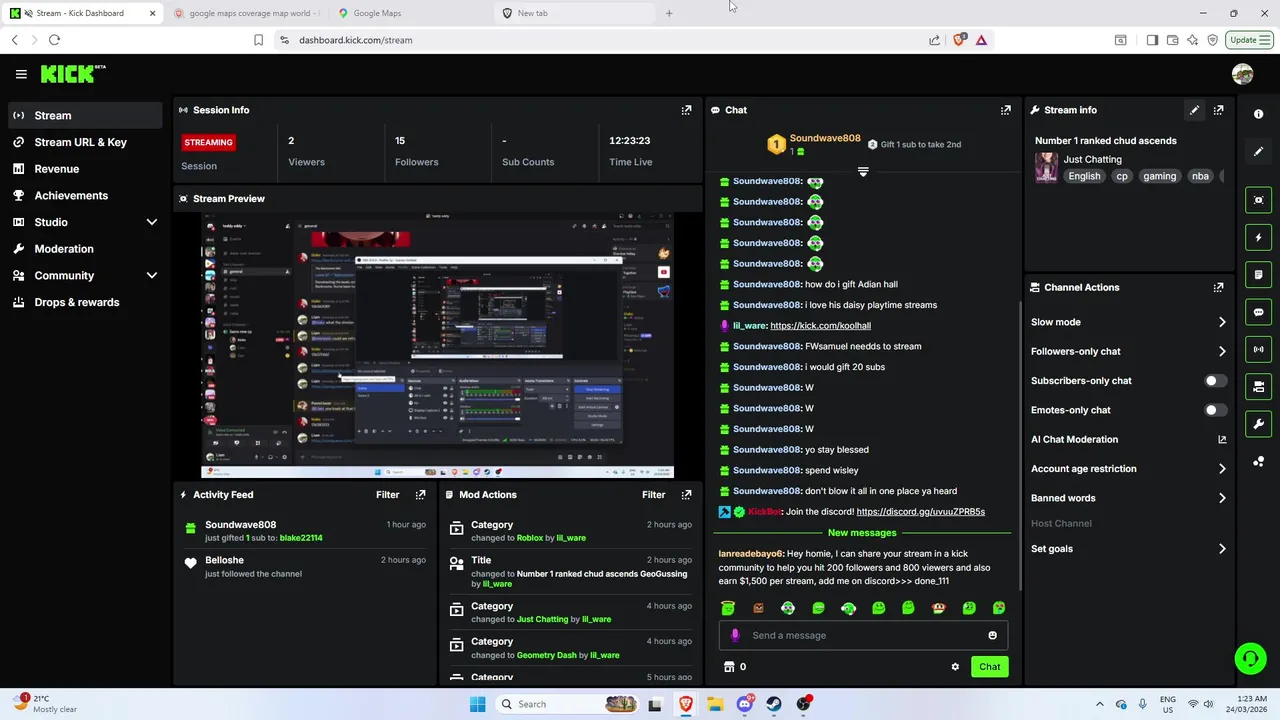Open Revenue page in sidebar

85,169
